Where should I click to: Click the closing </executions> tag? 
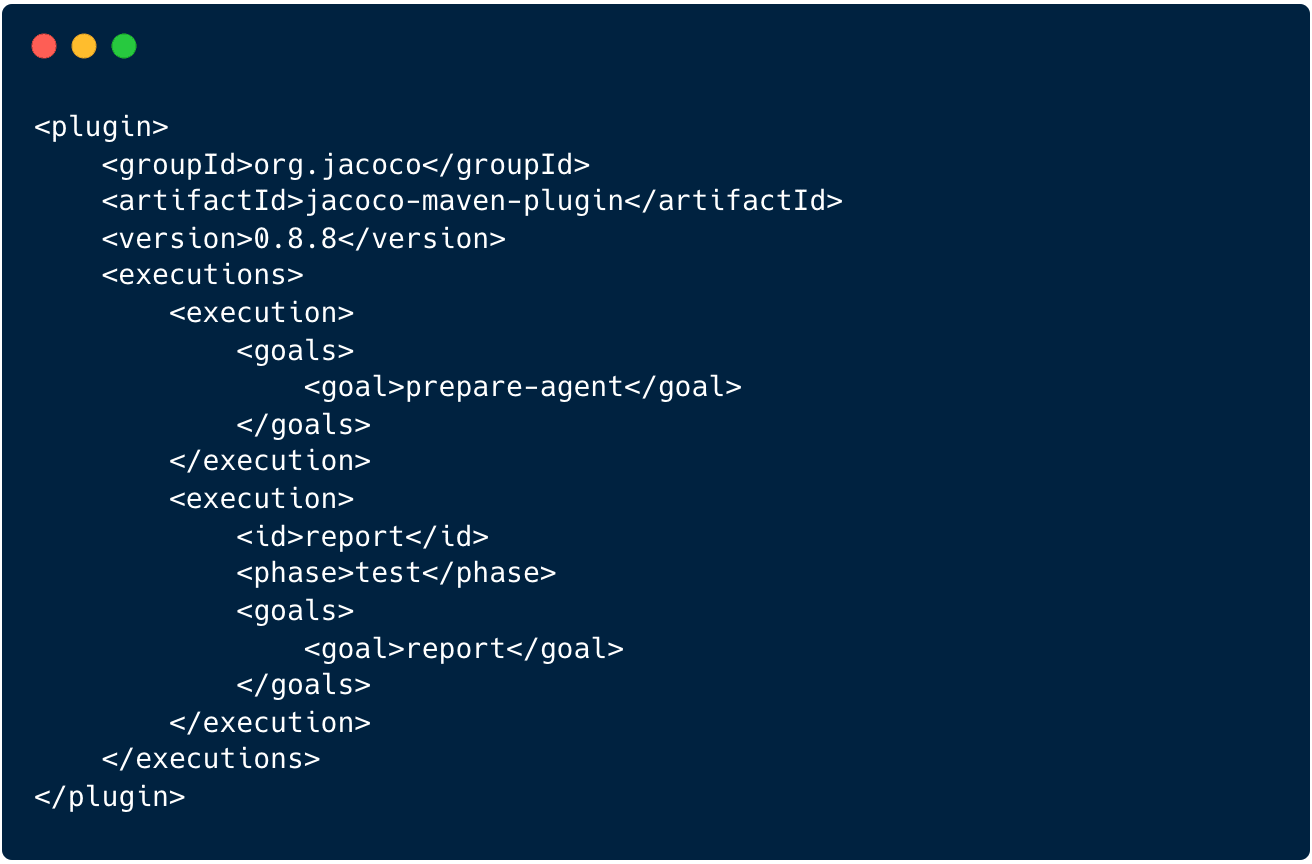211,759
